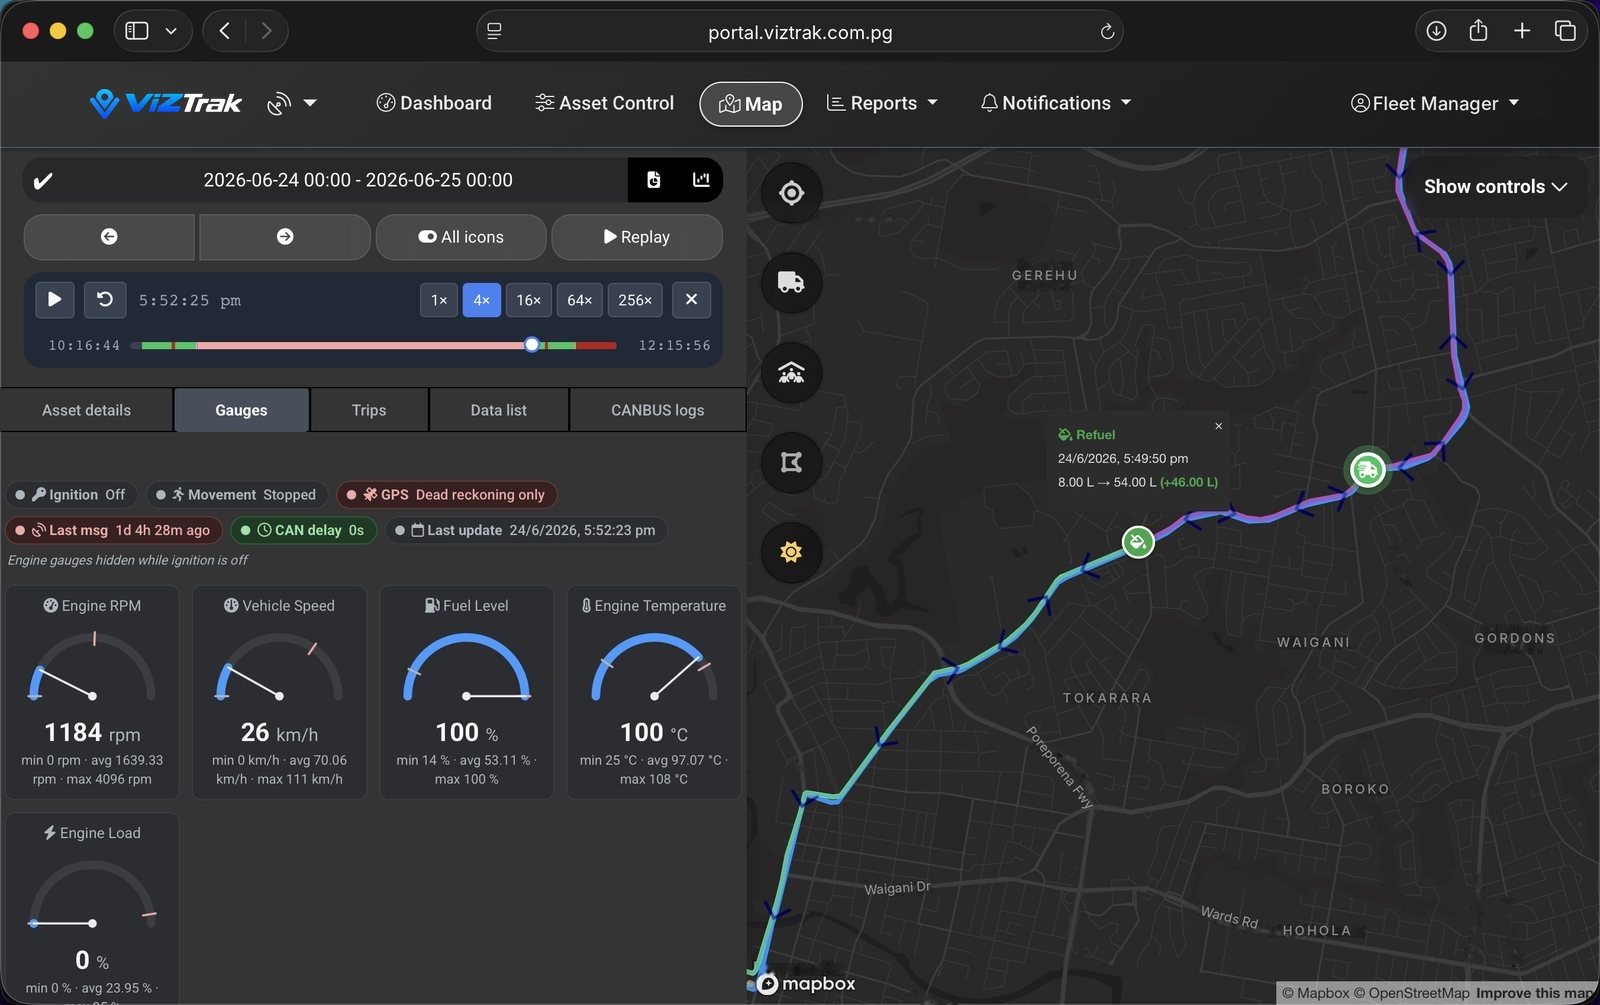Image resolution: width=1600 pixels, height=1005 pixels.
Task: Close the Refuel popup
Action: [1218, 426]
